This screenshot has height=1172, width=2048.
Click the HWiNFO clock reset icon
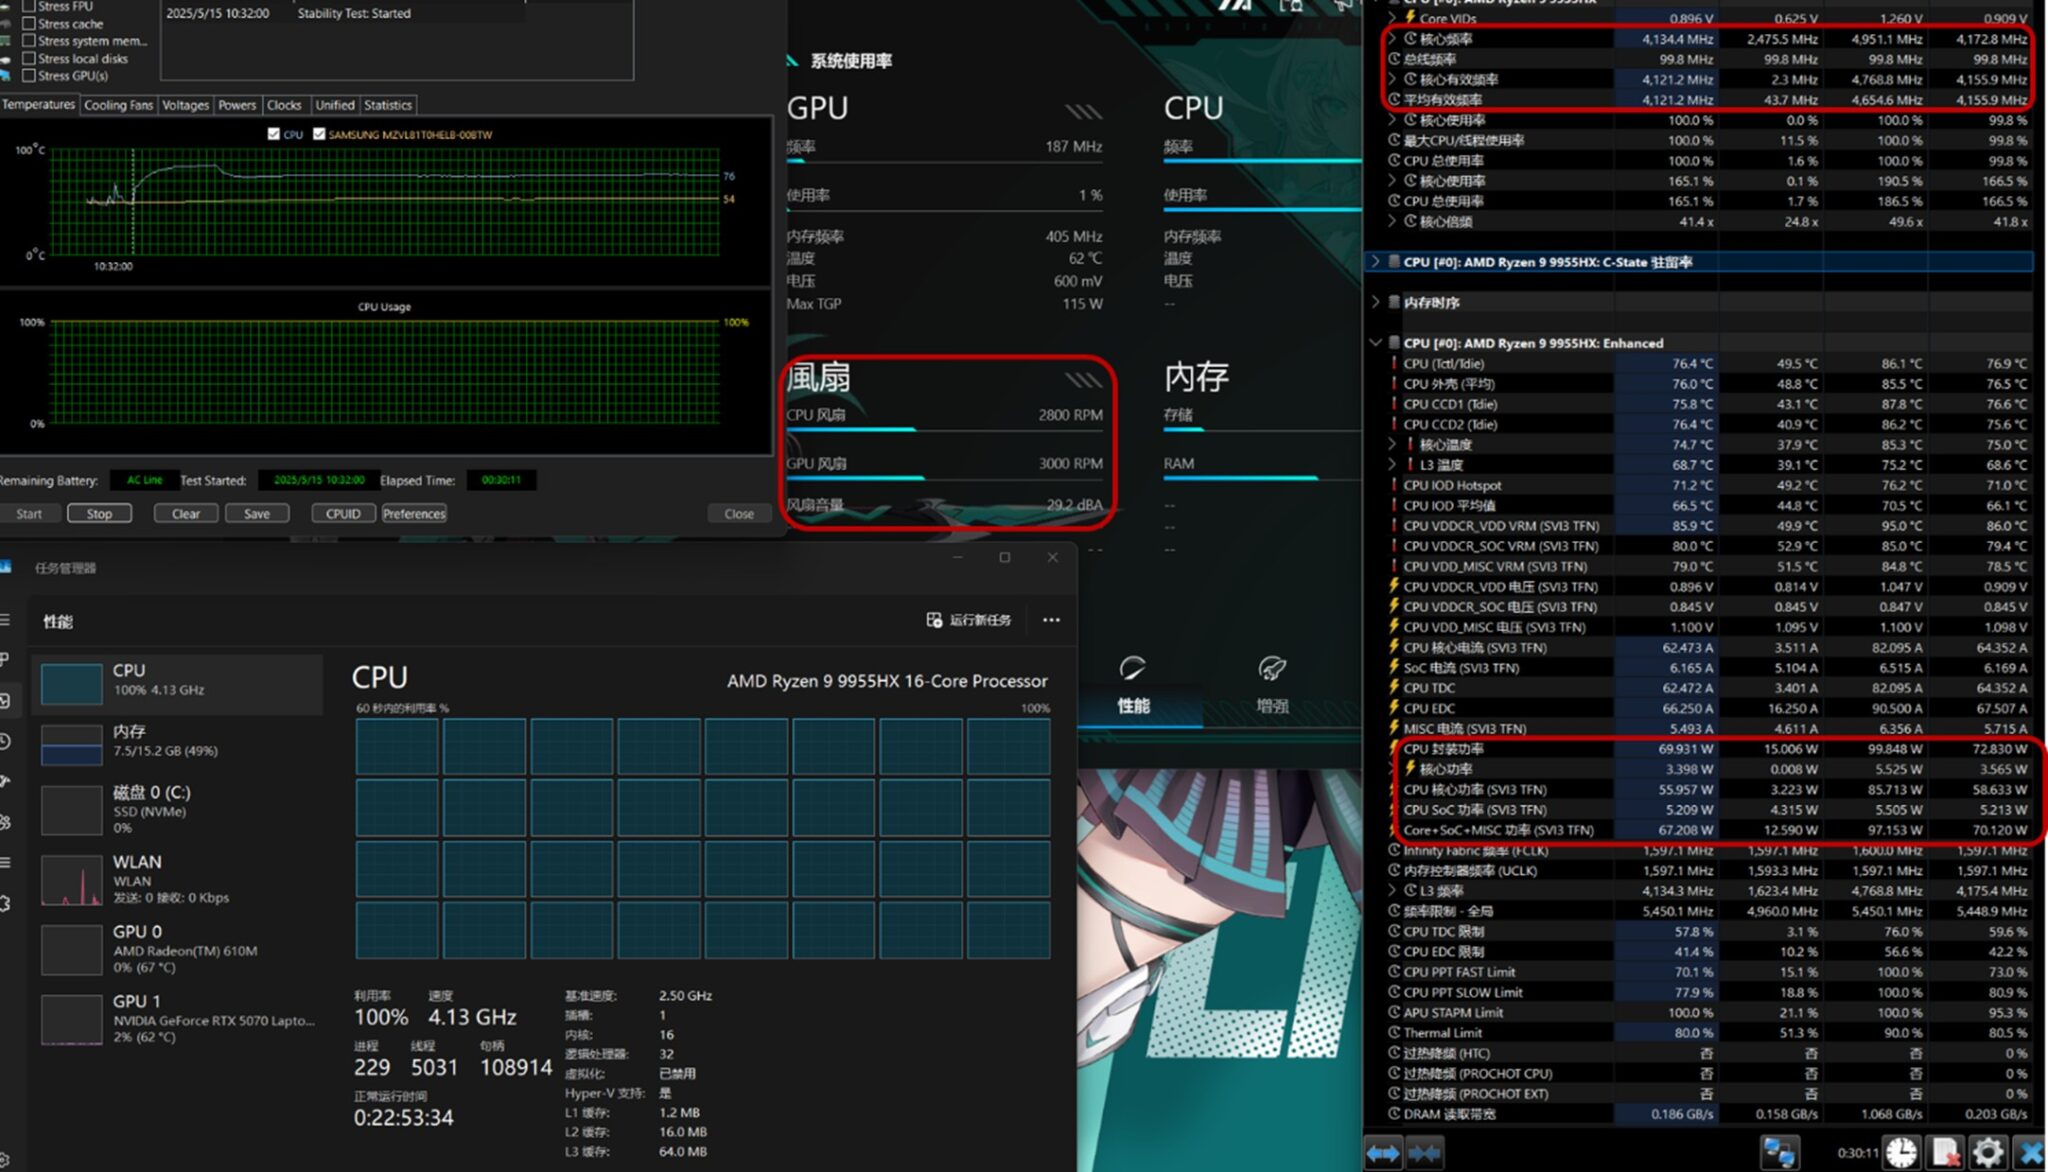pos(1901,1152)
